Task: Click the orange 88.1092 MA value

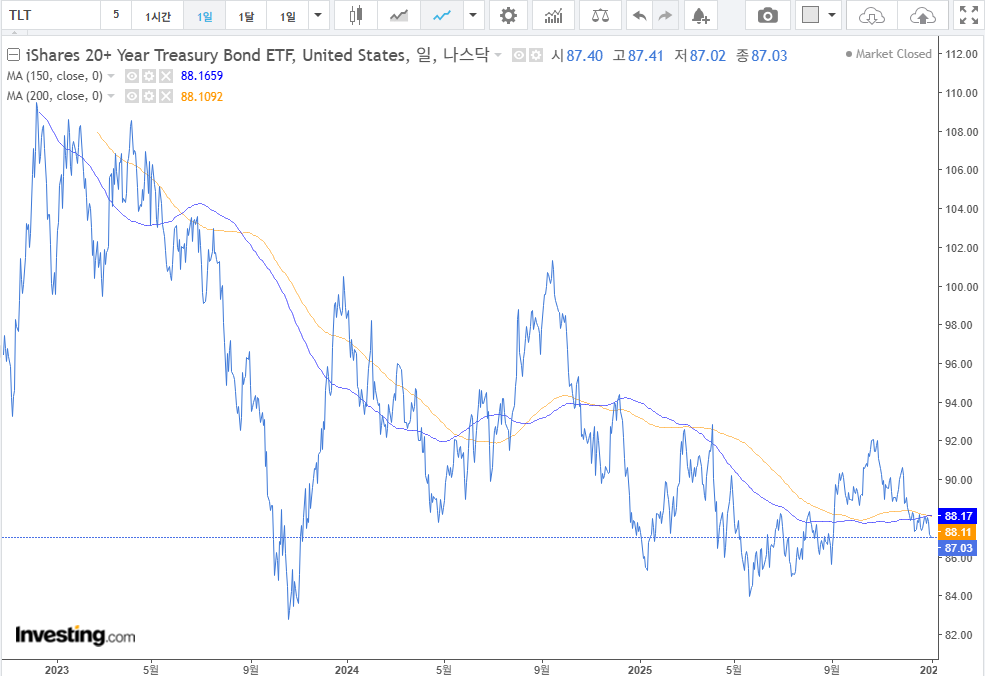Action: [x=202, y=96]
